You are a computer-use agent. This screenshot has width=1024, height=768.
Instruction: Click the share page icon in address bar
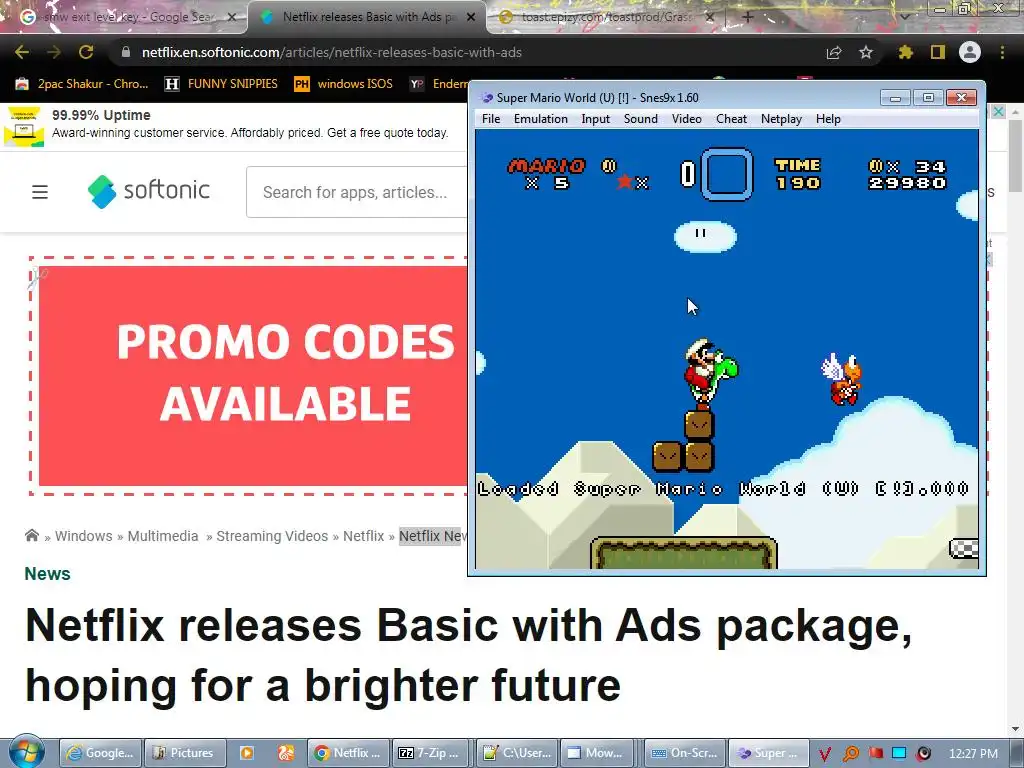834,52
